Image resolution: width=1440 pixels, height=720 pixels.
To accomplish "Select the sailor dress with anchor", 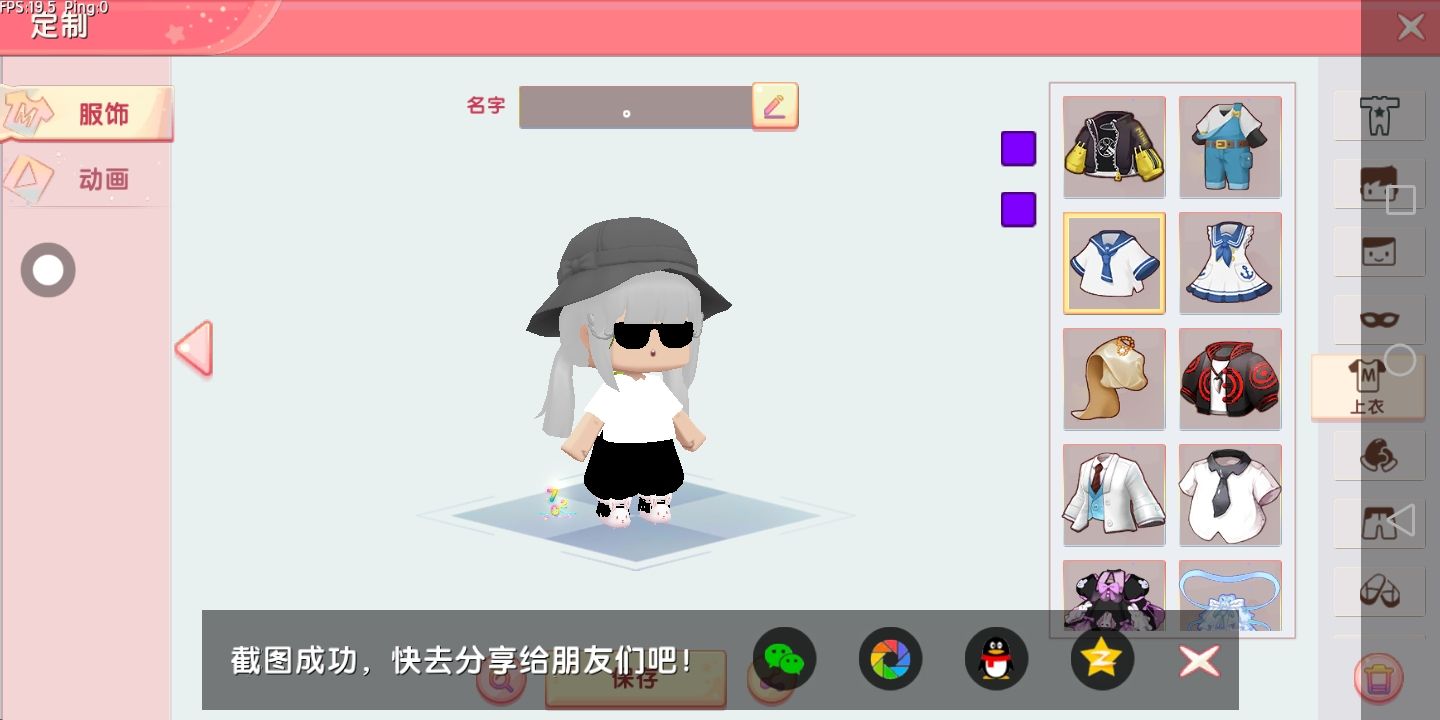I will tap(1230, 263).
